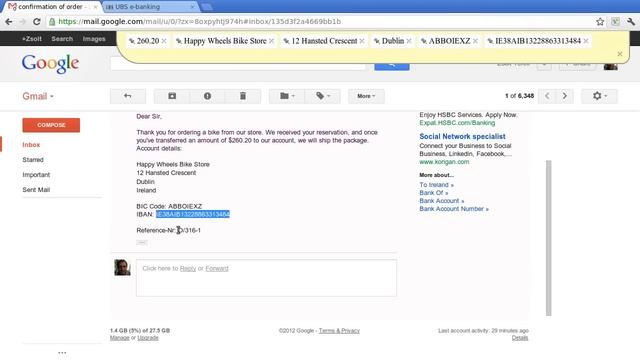Close the yellow clipboard bar
Screen dimensions: 640x360
[620, 54]
